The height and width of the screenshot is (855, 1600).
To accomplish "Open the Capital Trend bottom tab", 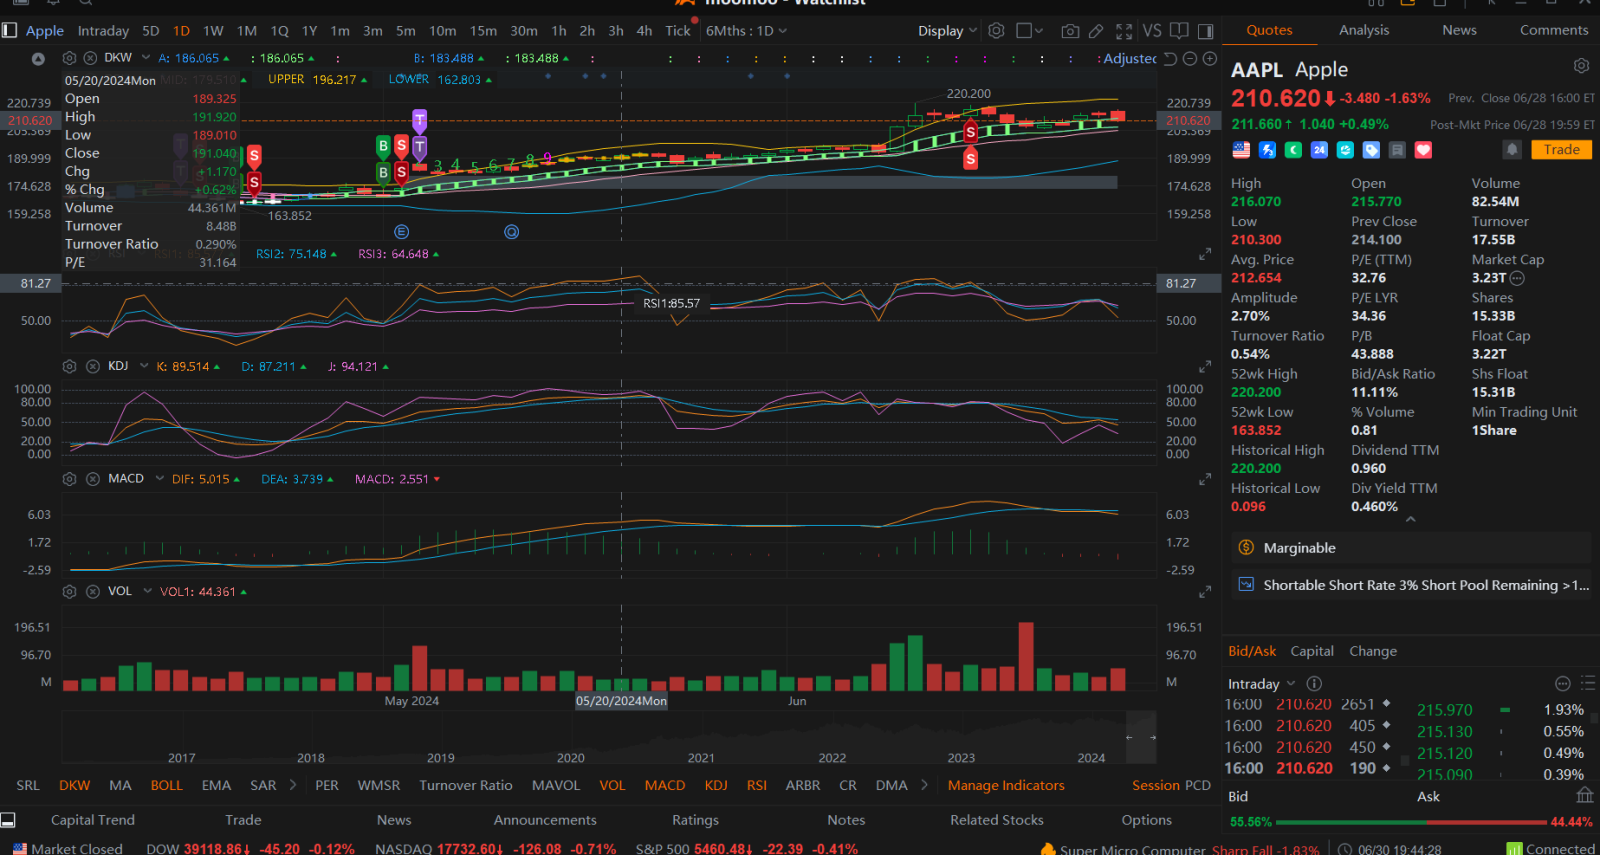I will (x=93, y=820).
